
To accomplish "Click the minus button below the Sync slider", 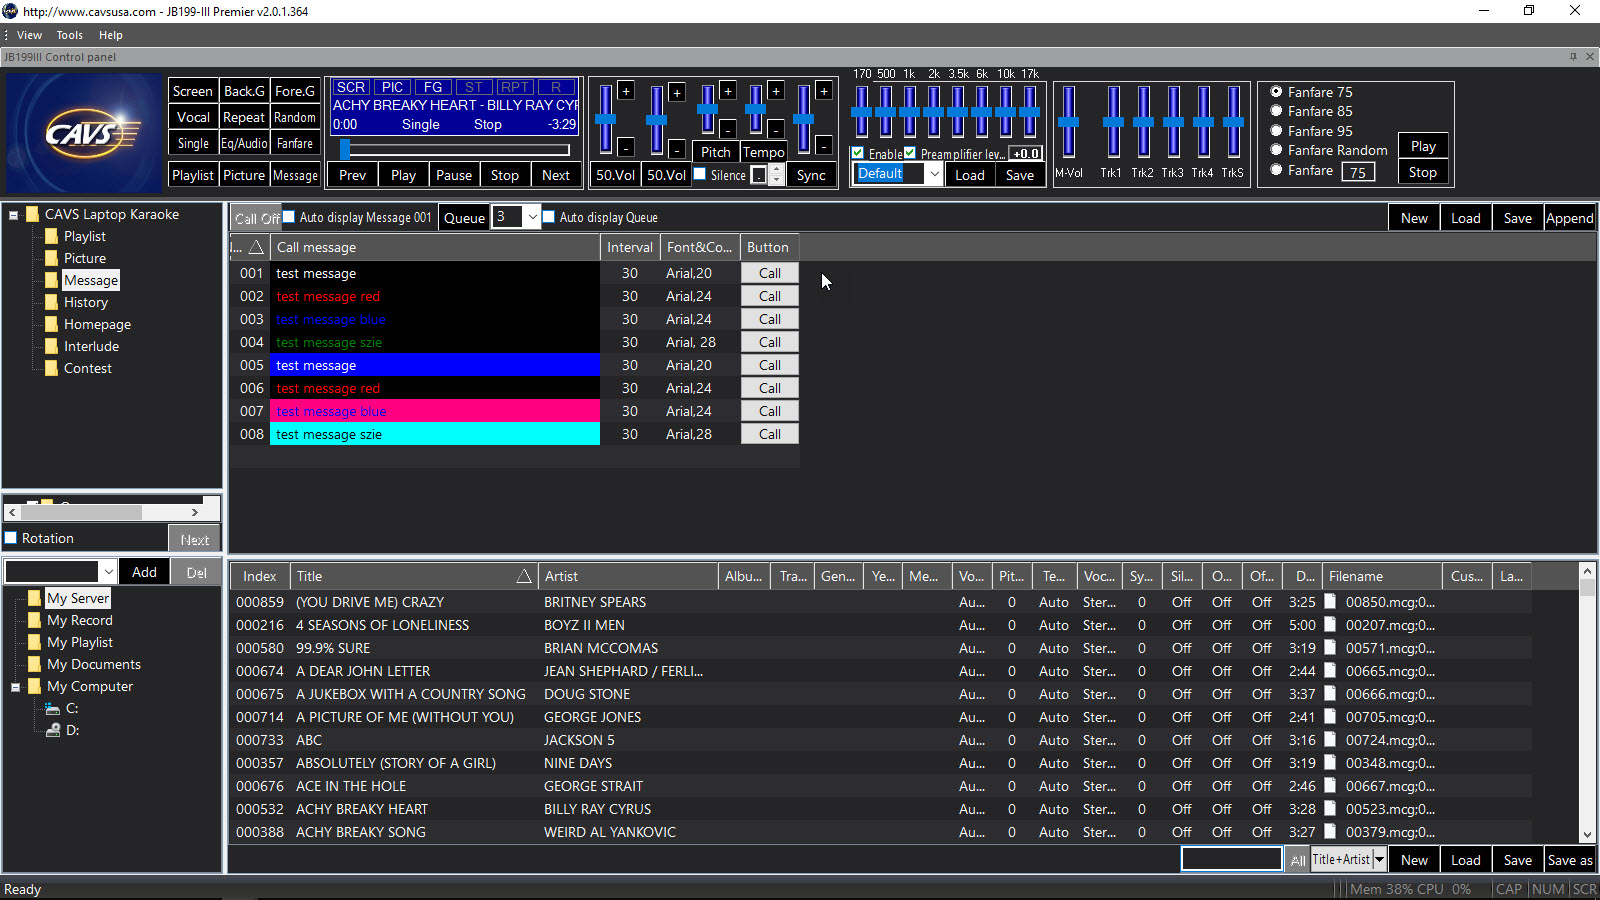I will [x=824, y=146].
